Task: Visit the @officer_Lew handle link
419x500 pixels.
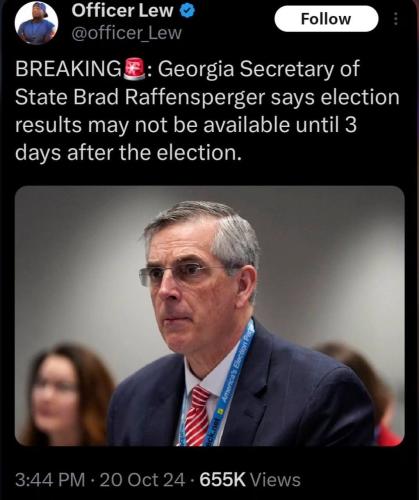Action: pos(127,33)
